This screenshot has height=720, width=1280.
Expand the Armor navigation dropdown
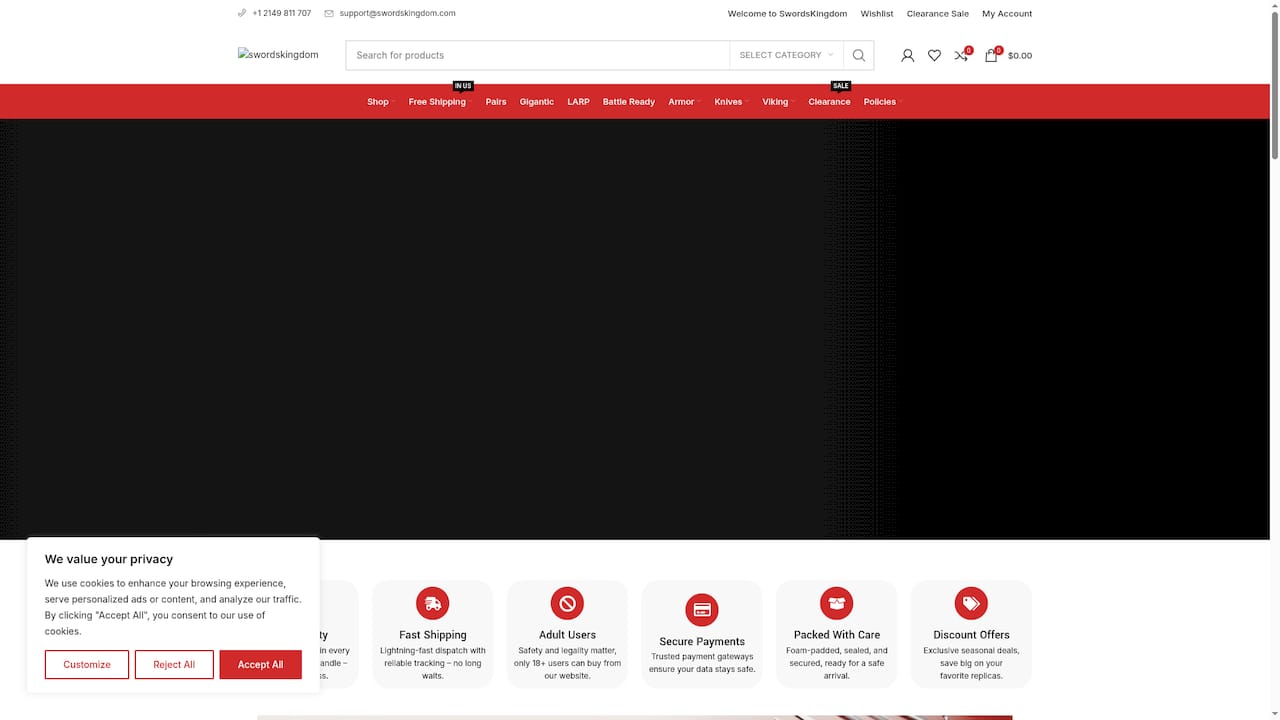(x=682, y=102)
